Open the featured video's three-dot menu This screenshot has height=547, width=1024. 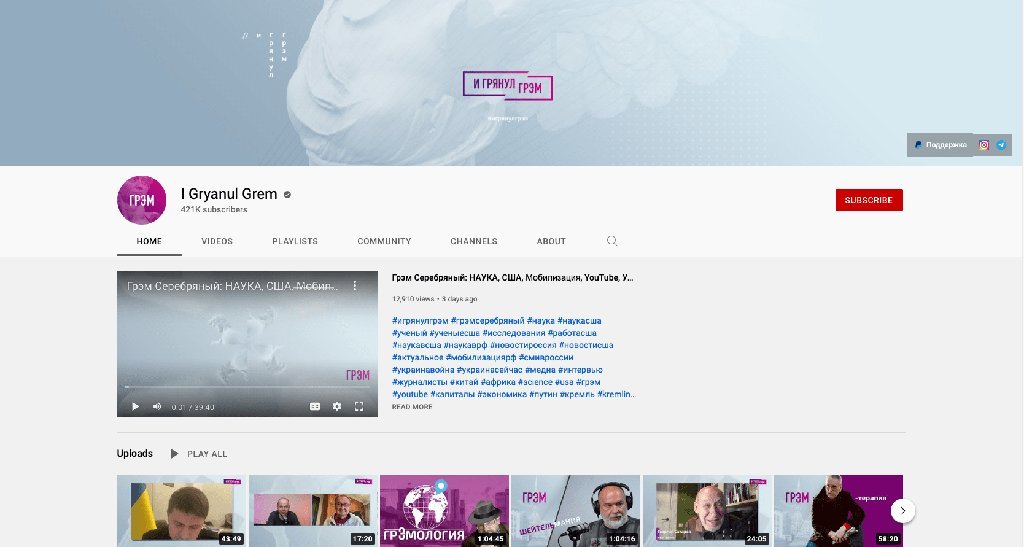355,286
